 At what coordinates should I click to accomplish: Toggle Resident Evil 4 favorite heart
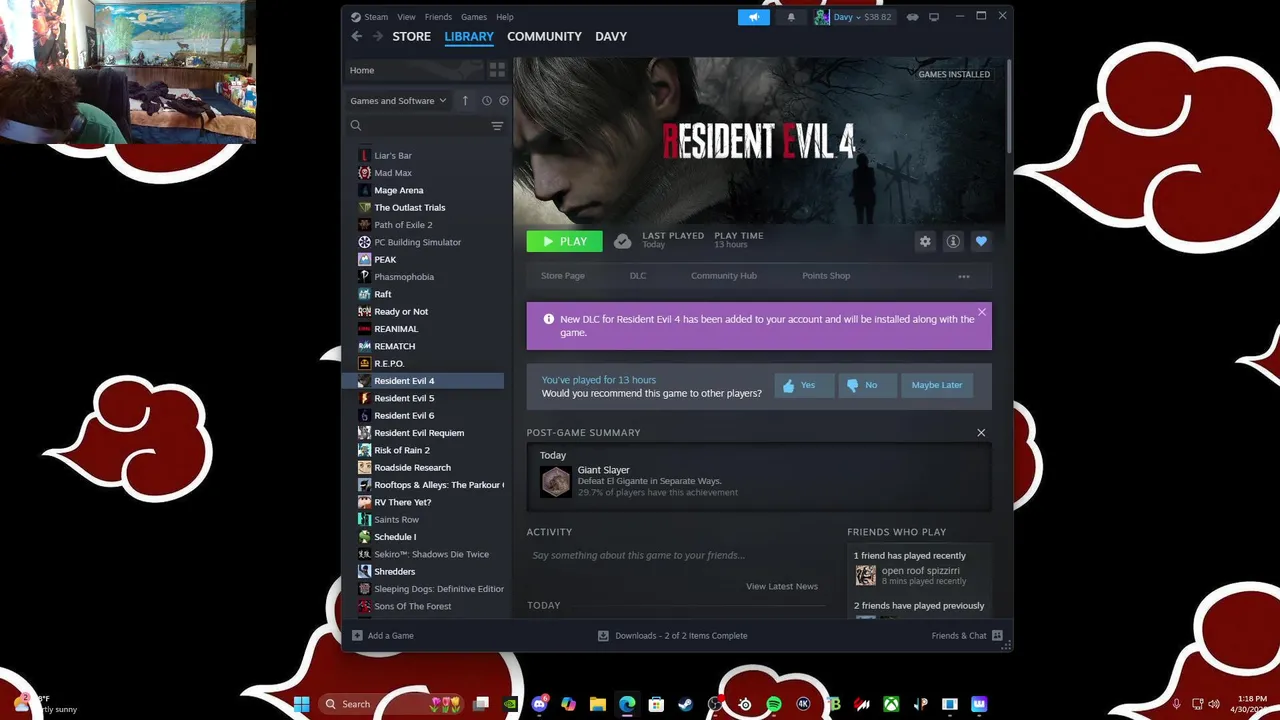tap(981, 241)
